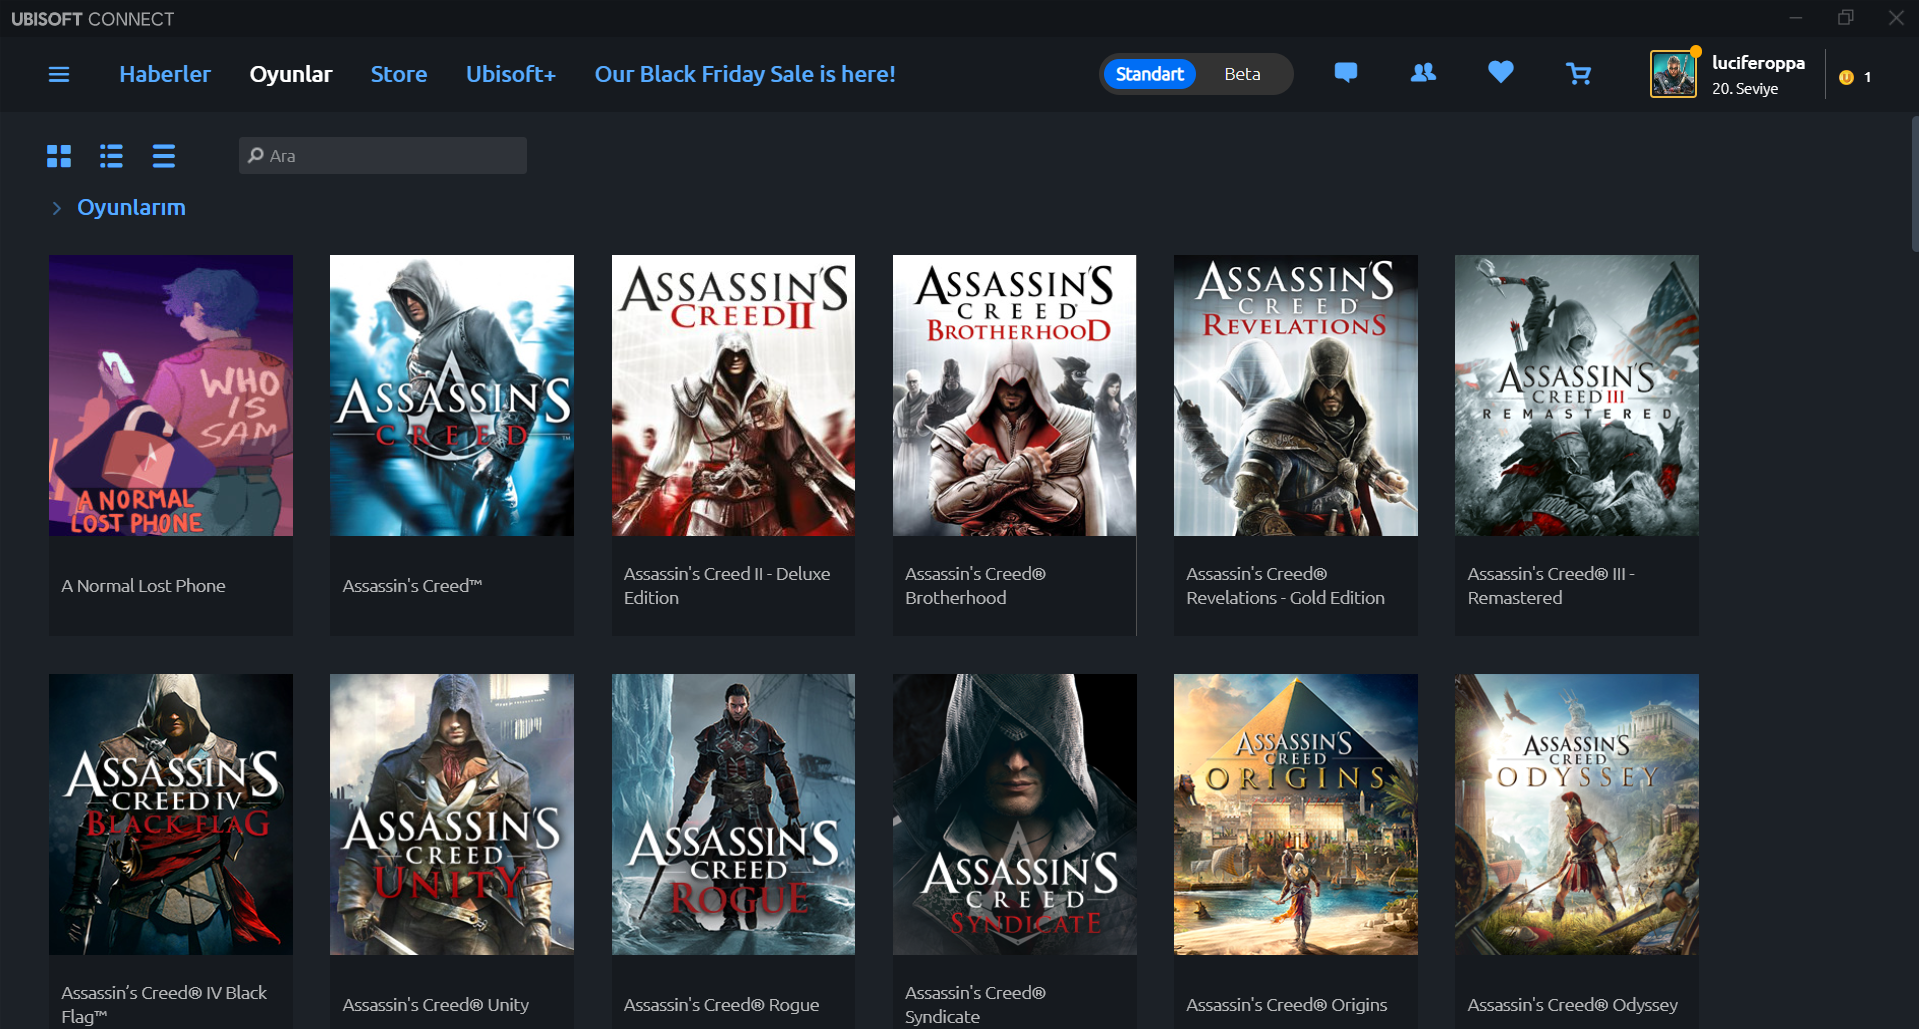Open Assassin's Creed Revelations cover art
This screenshot has height=1029, width=1919.
[1296, 395]
